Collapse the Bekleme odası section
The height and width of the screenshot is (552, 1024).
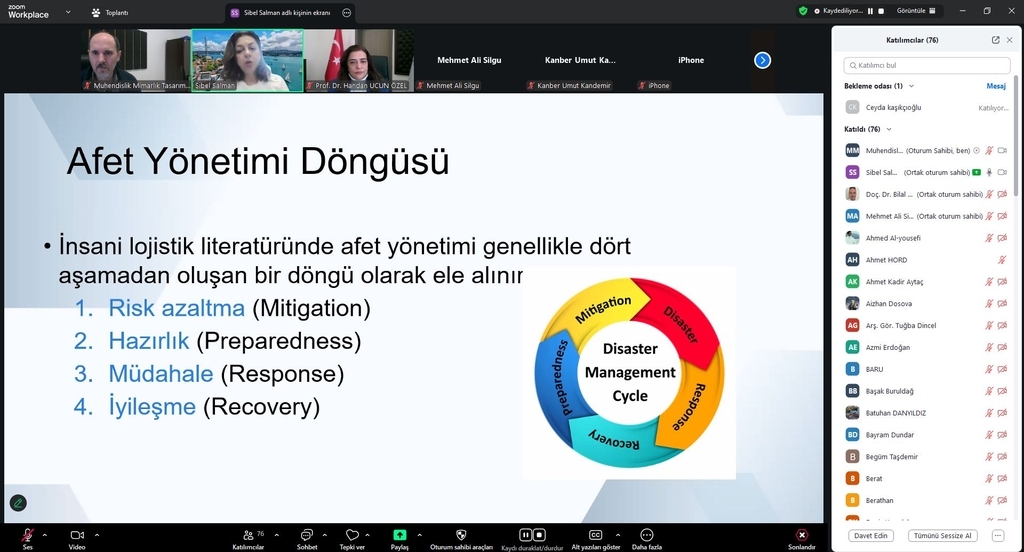[911, 86]
